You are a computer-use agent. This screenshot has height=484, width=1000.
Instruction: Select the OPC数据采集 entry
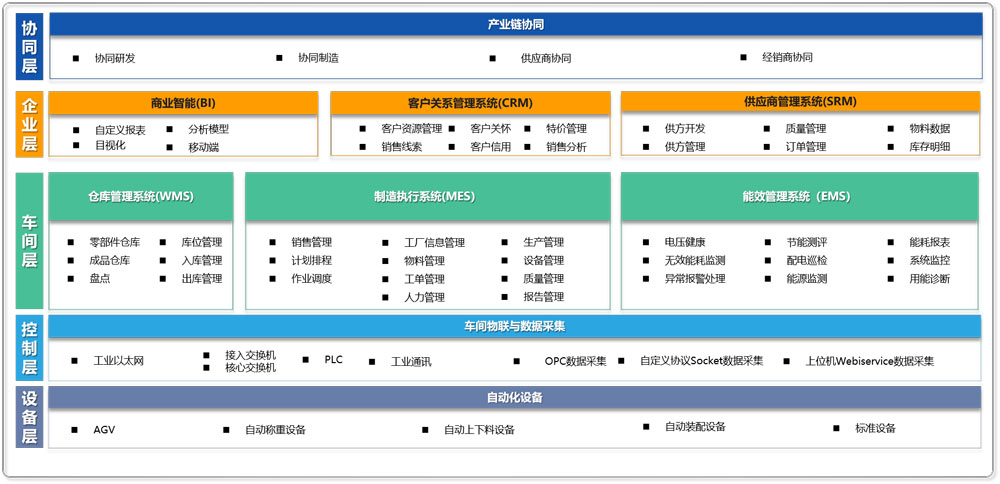pyautogui.click(x=575, y=361)
